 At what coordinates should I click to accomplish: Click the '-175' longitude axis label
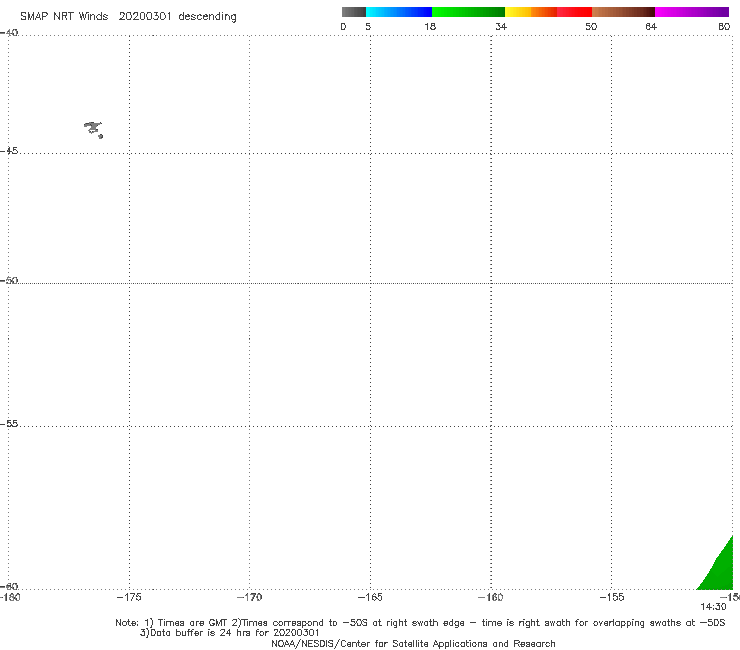pos(129,597)
